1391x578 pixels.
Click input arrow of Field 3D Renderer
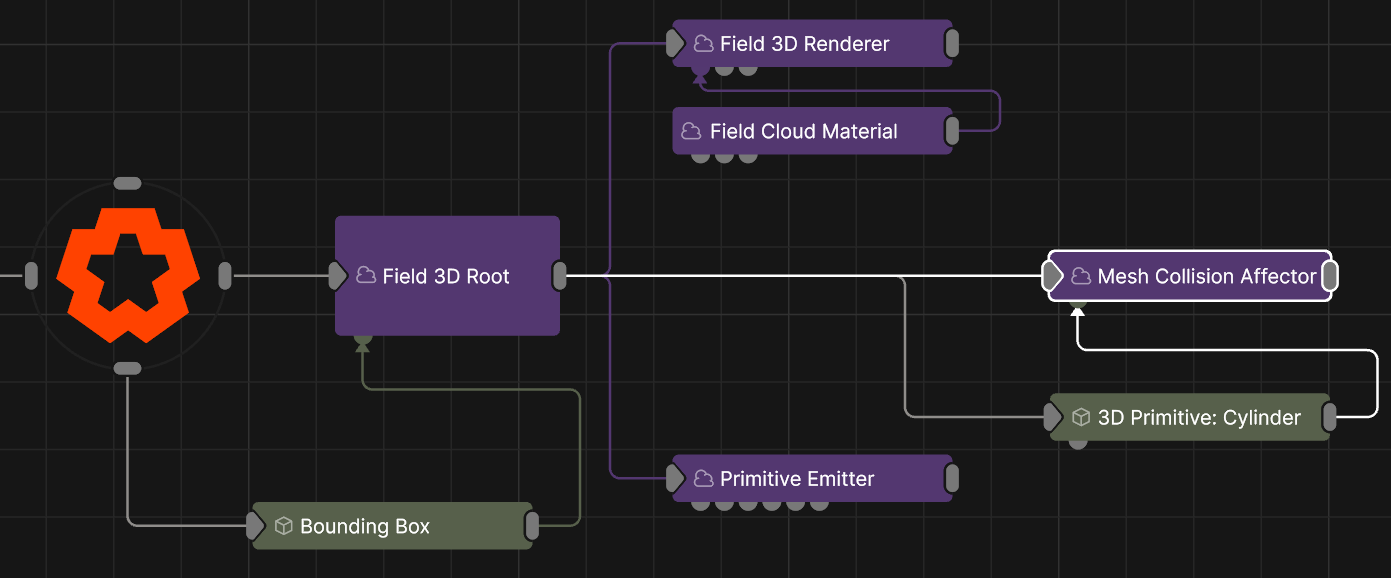click(x=677, y=44)
